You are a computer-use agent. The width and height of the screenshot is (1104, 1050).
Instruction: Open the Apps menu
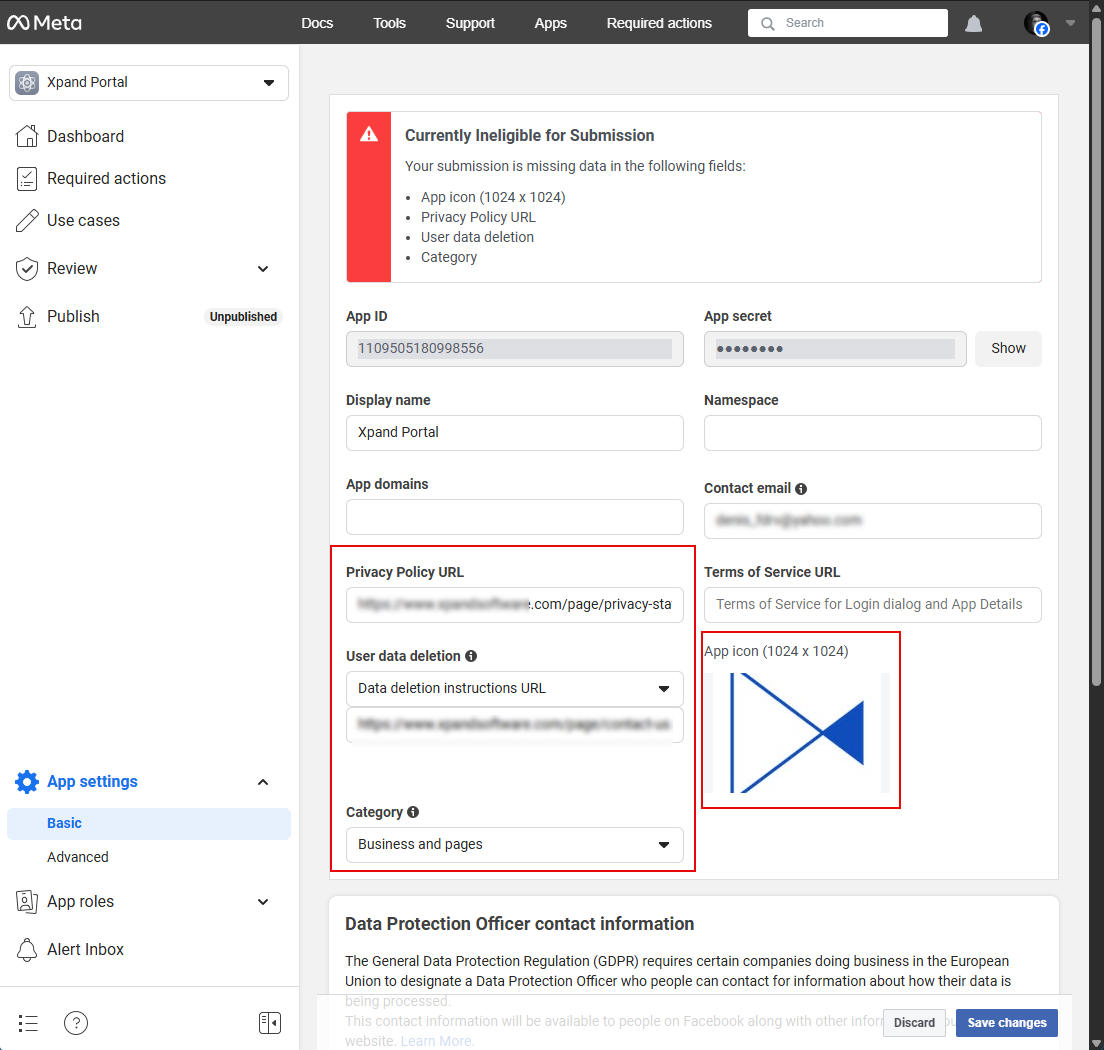click(551, 23)
